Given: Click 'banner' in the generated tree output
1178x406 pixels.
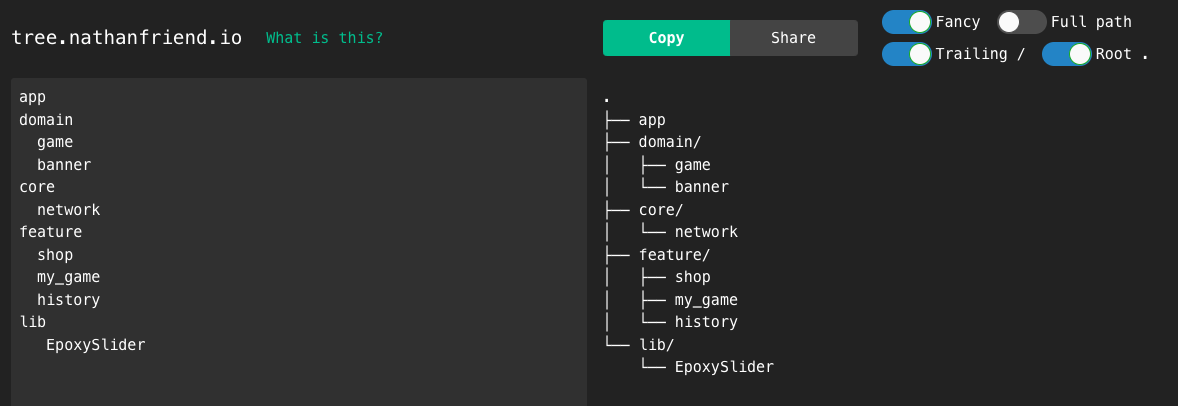Looking at the screenshot, I should [x=702, y=186].
